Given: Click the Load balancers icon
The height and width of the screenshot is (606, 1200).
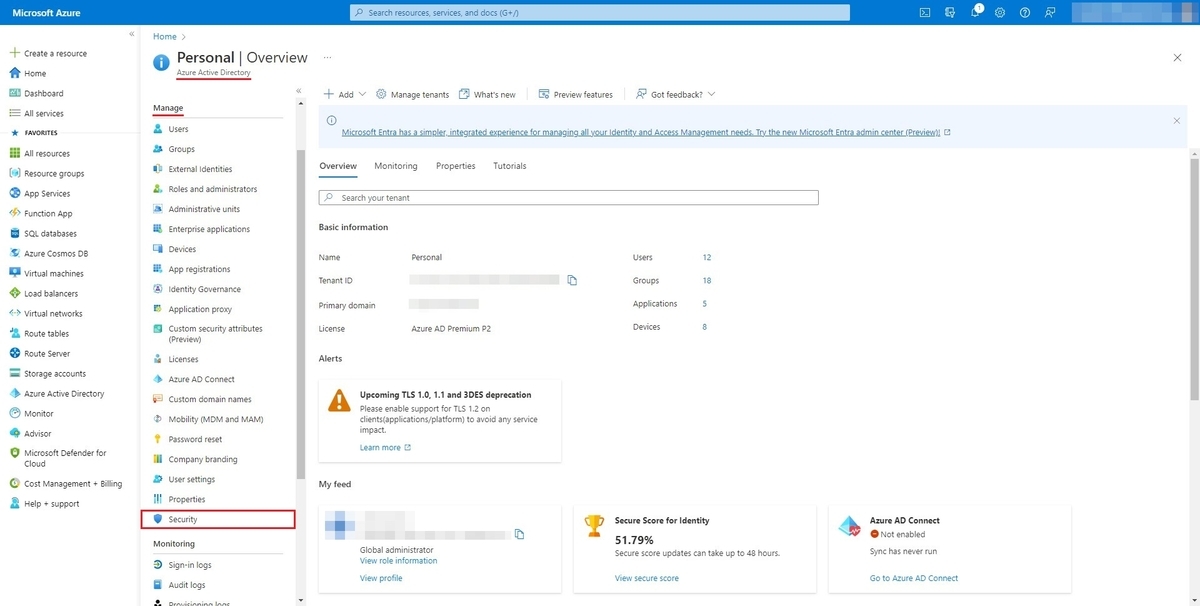Looking at the screenshot, I should [15, 293].
